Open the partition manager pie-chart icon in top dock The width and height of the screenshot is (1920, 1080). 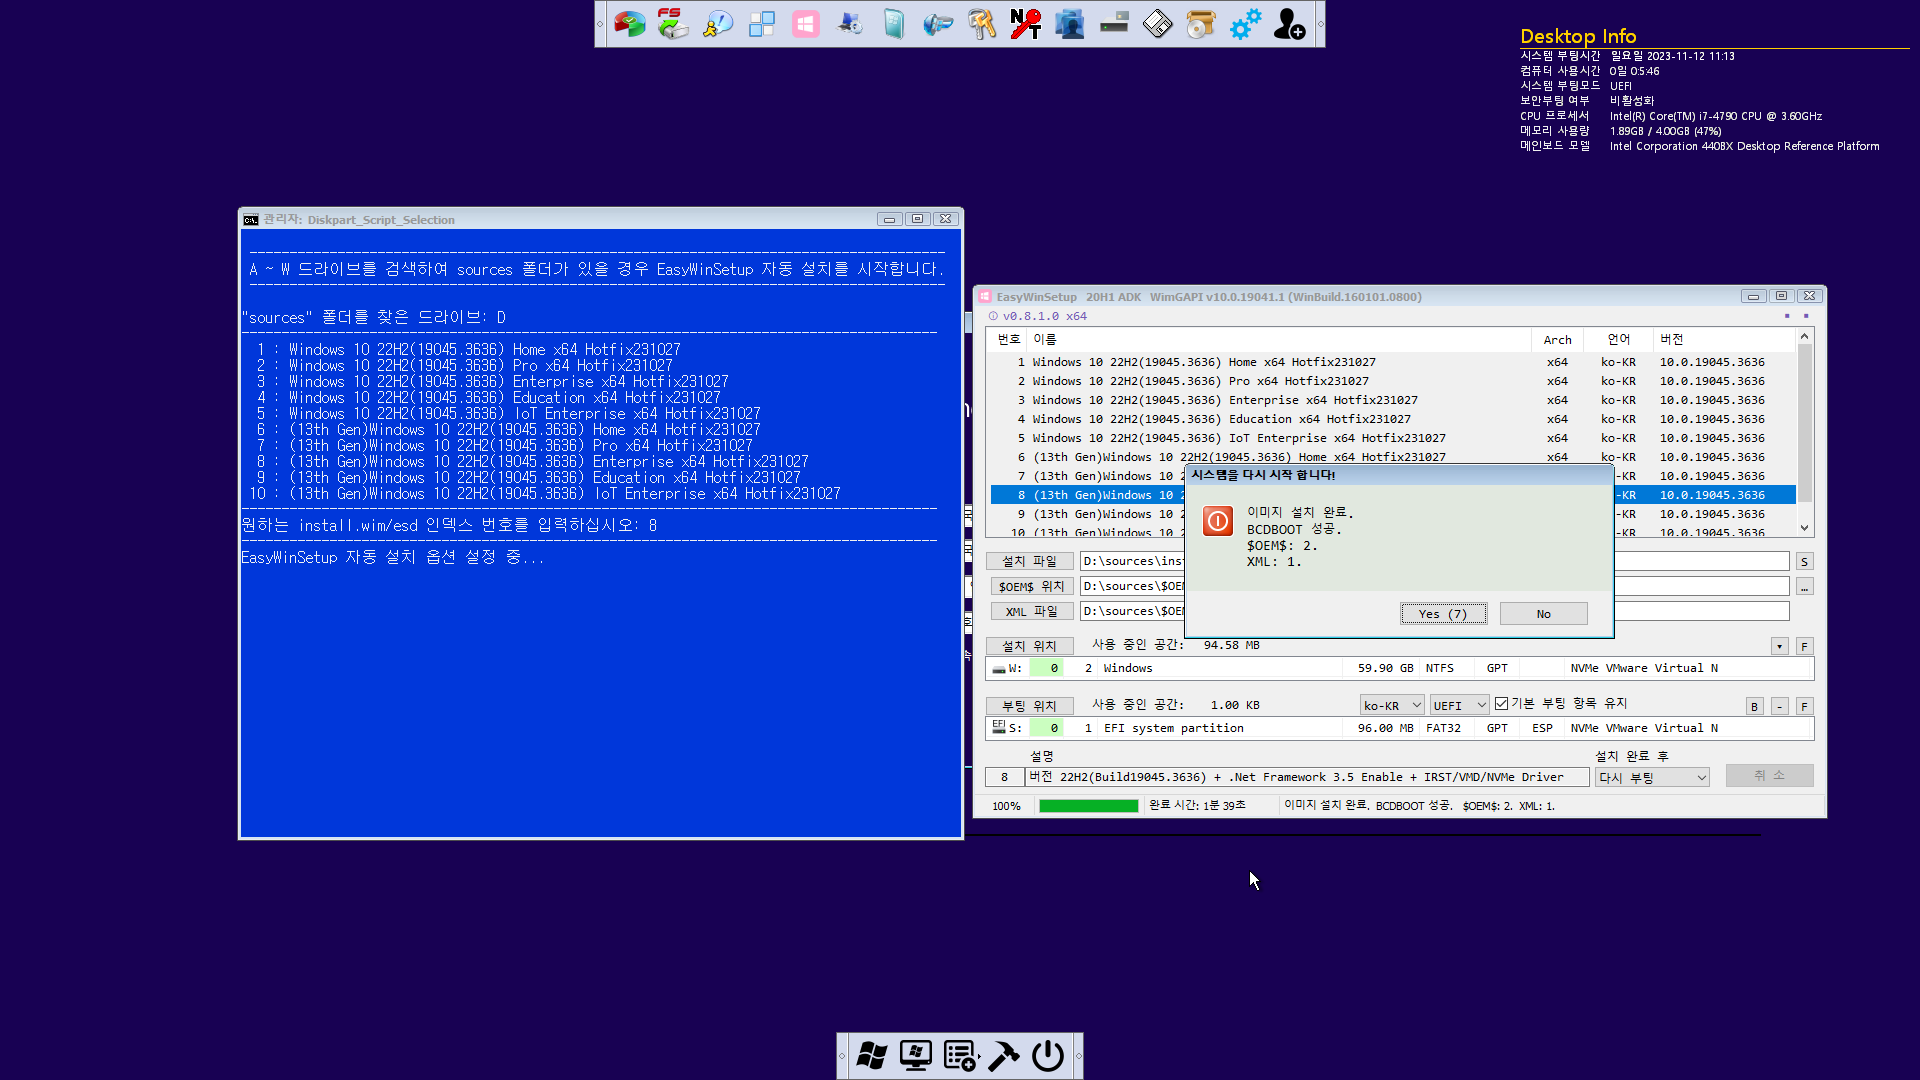(x=629, y=23)
